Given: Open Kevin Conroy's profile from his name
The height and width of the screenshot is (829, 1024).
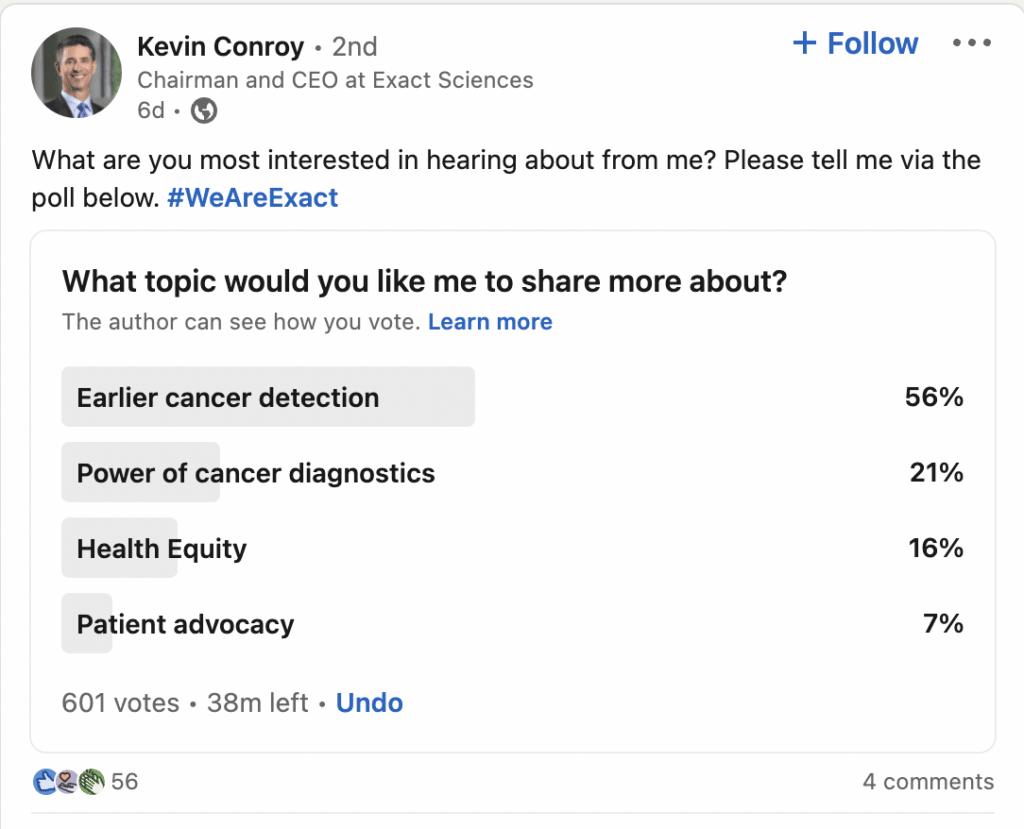Looking at the screenshot, I should [x=221, y=47].
